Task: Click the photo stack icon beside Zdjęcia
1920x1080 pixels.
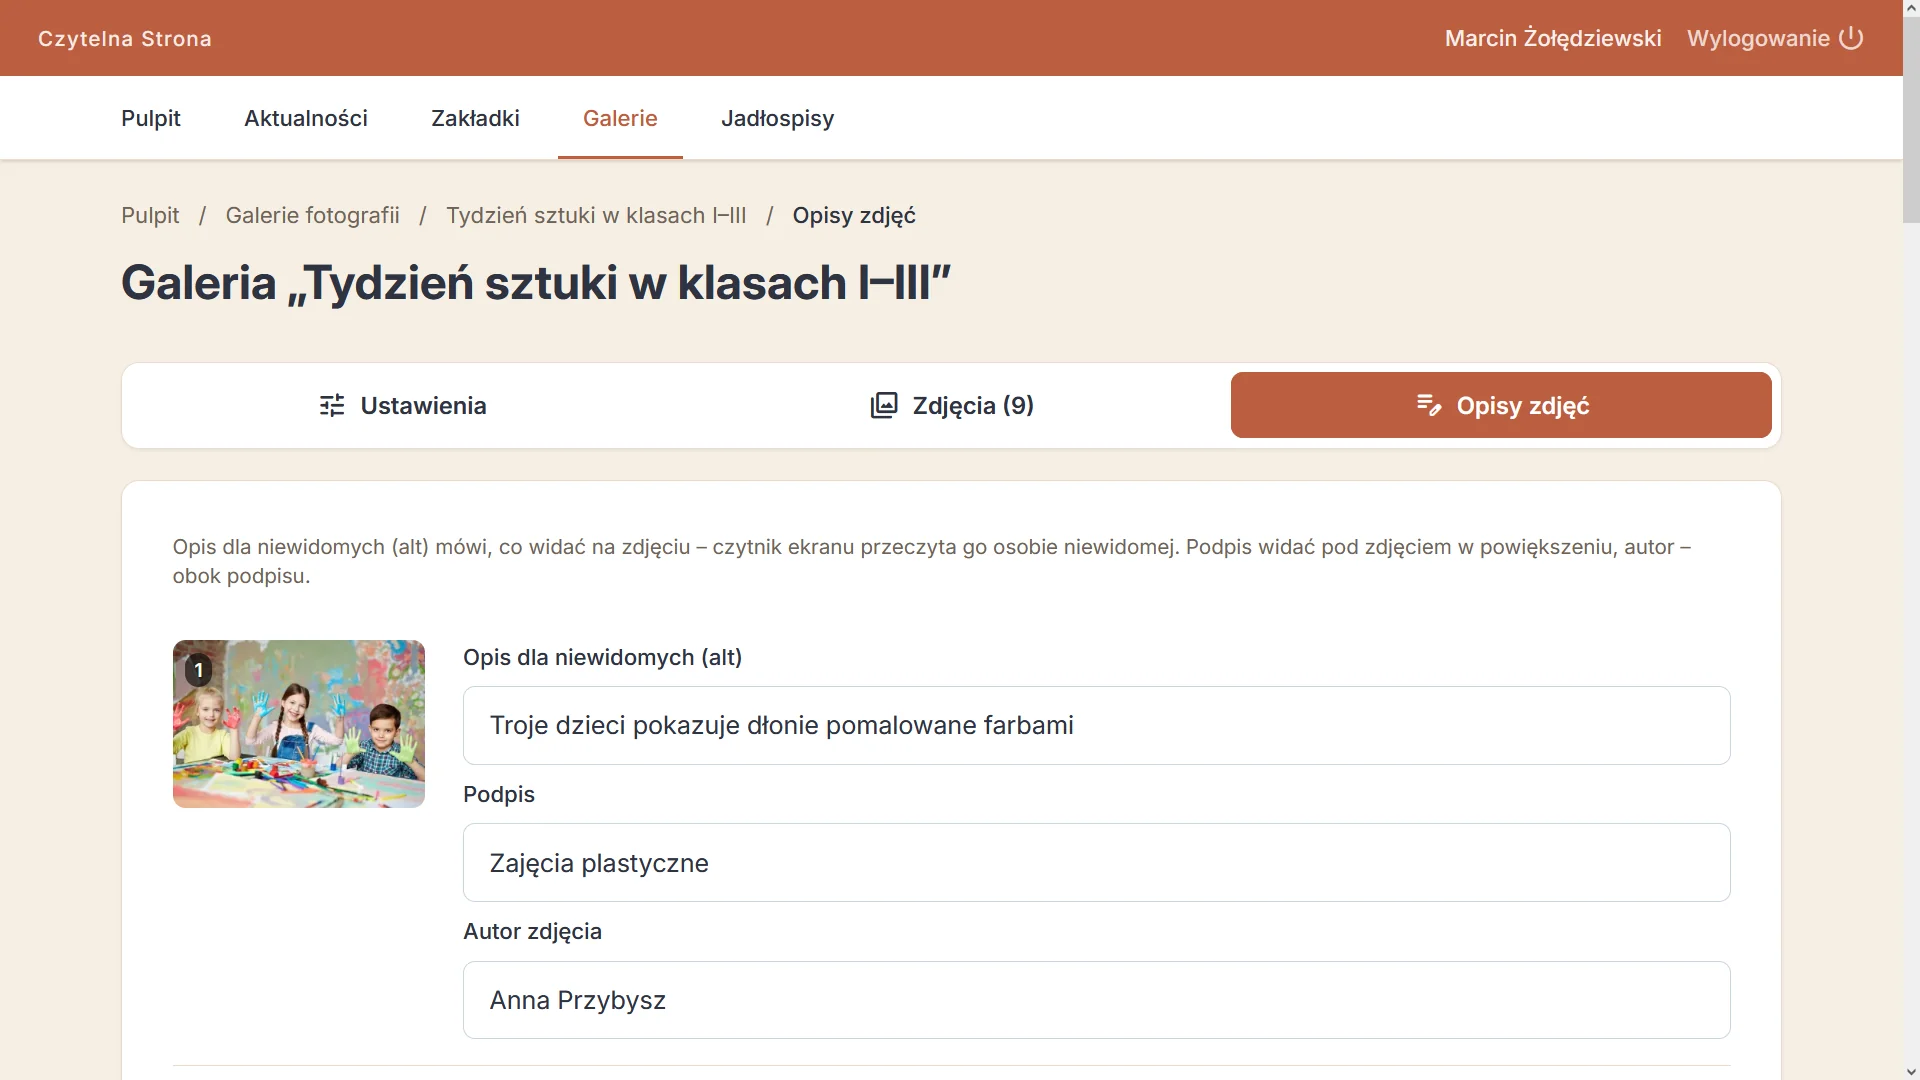Action: 884,405
